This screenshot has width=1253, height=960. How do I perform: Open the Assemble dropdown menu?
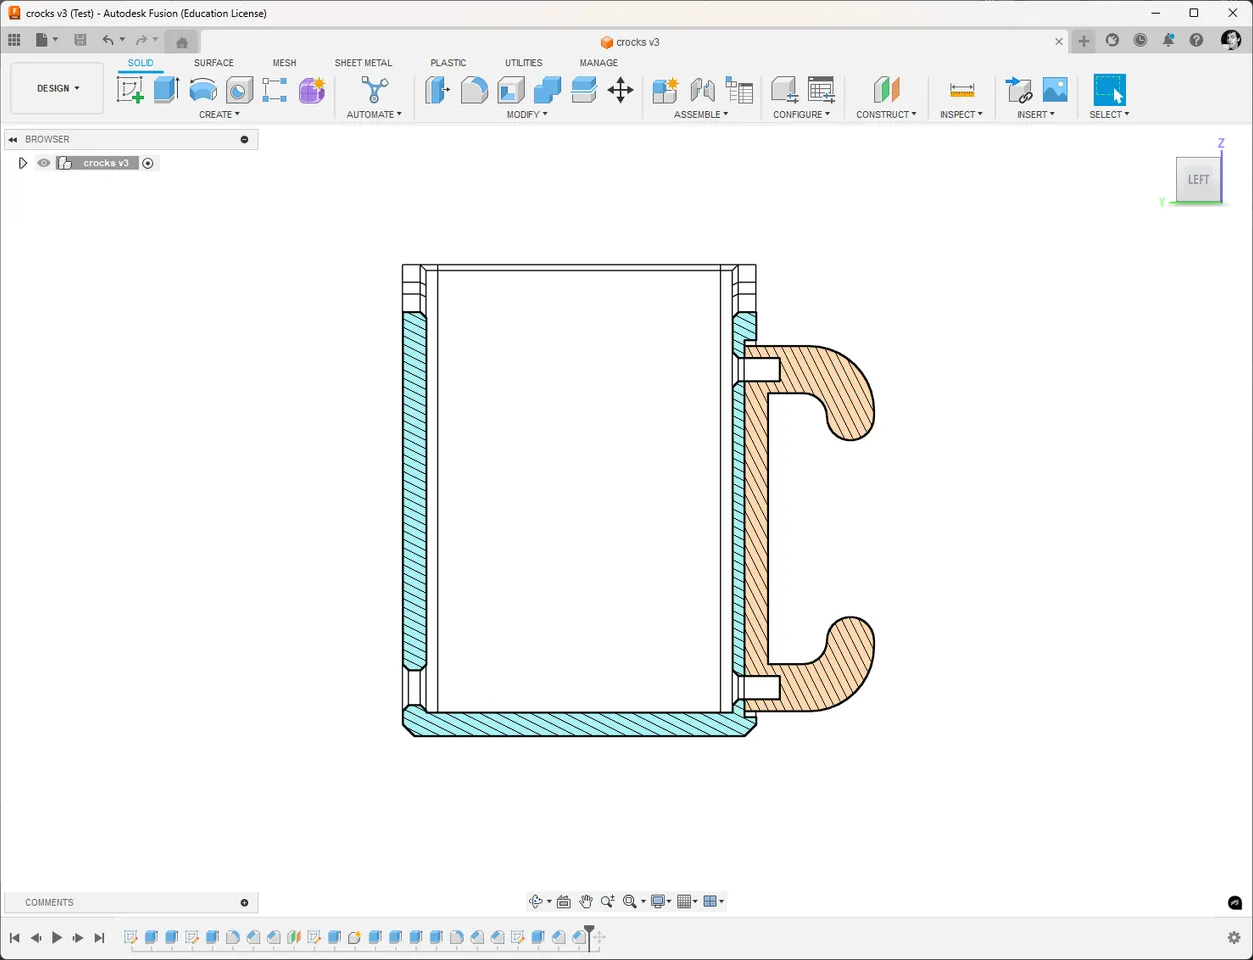pos(701,114)
